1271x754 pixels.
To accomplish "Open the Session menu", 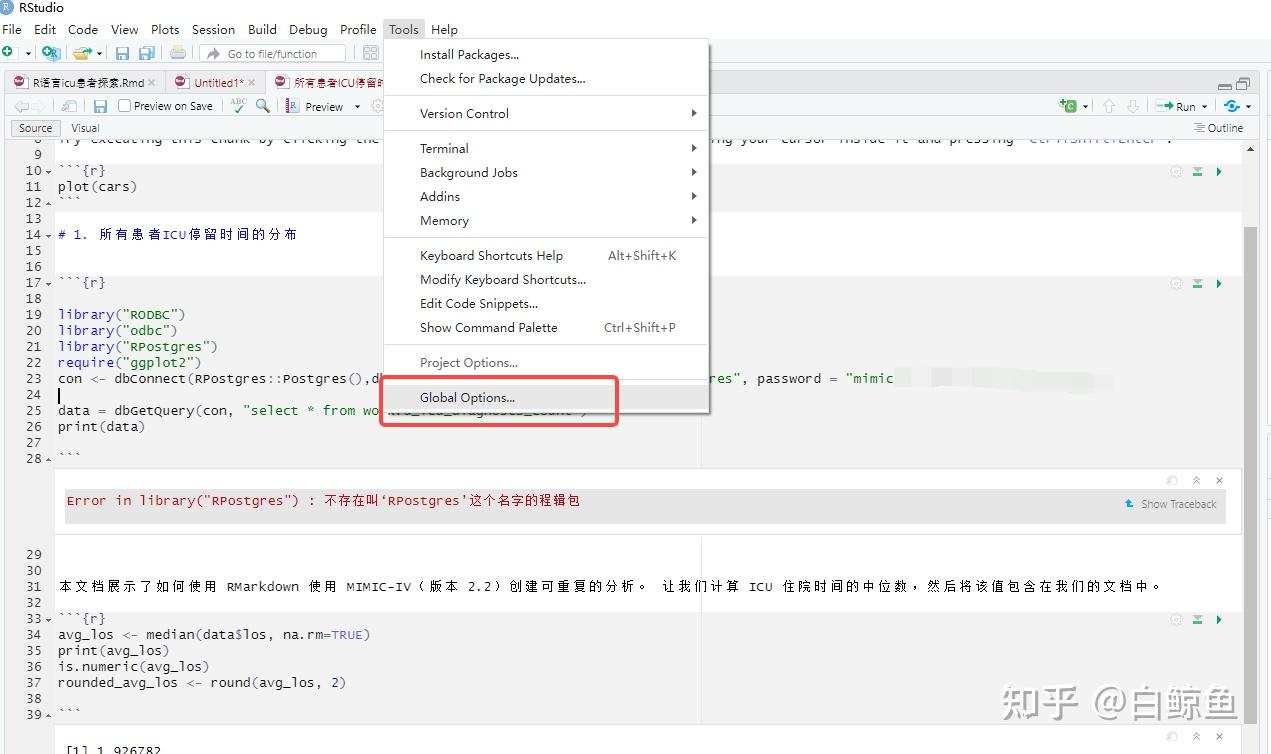I will click(x=213, y=29).
